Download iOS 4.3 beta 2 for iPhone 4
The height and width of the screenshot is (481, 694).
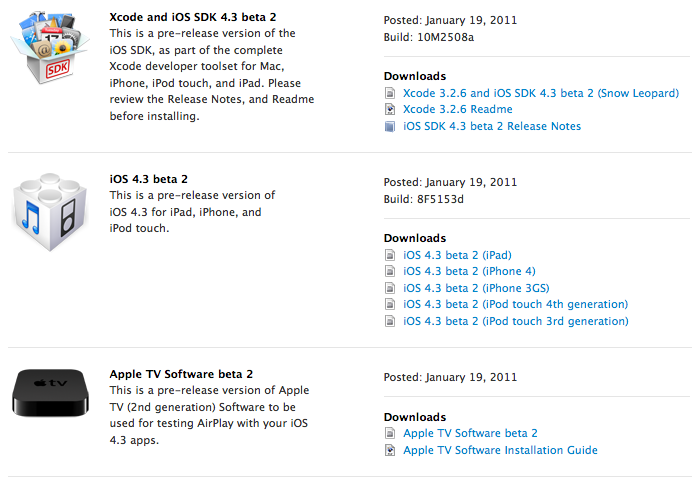coord(469,272)
